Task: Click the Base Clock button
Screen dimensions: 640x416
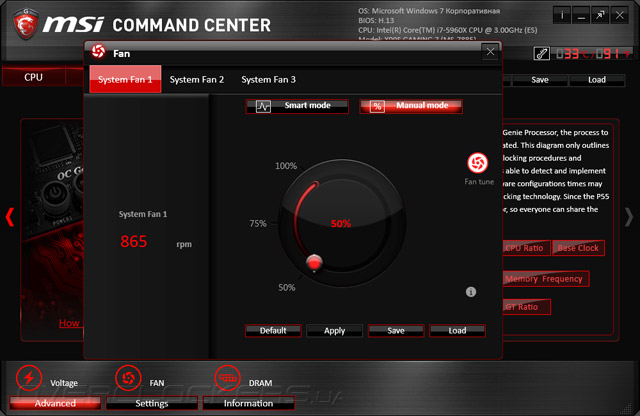Action: click(x=578, y=248)
